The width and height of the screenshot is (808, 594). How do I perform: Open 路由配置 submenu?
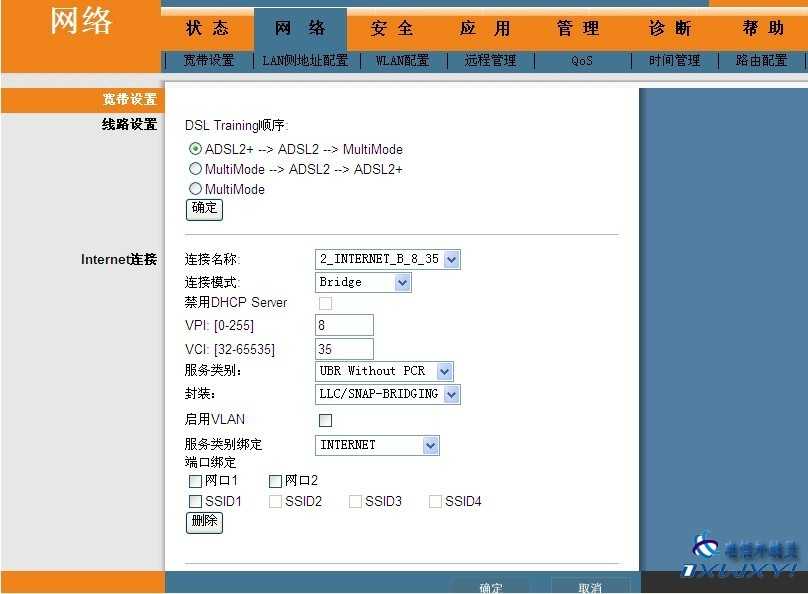click(761, 61)
